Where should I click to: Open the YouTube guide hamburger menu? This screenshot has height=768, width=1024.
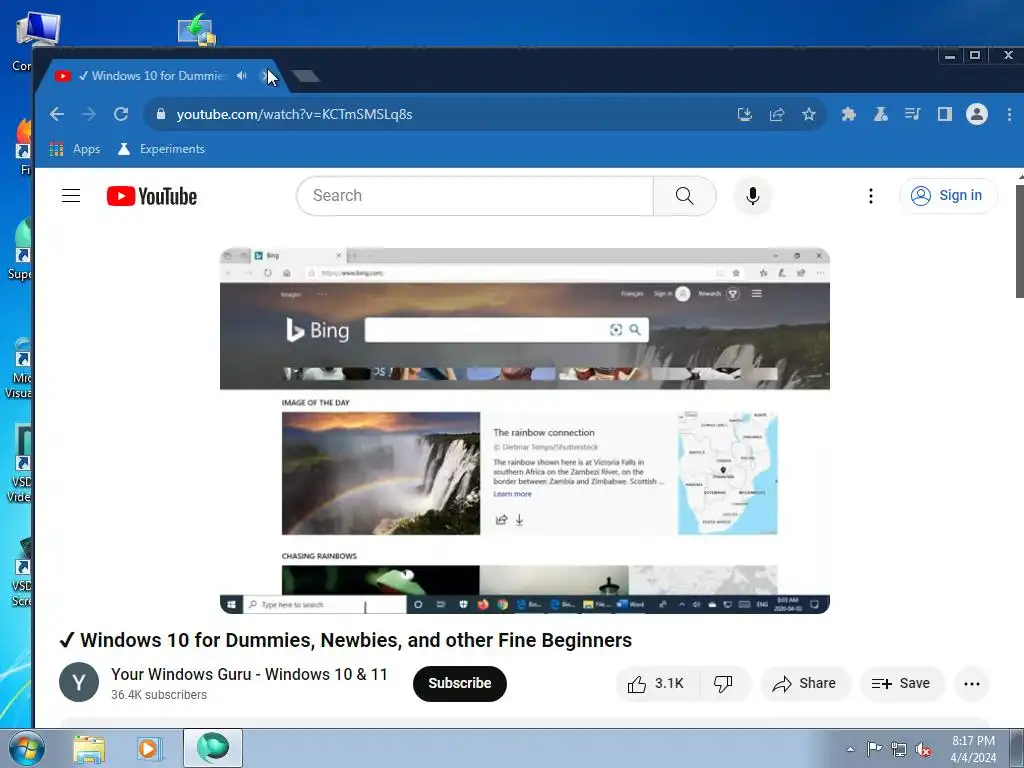tap(71, 195)
